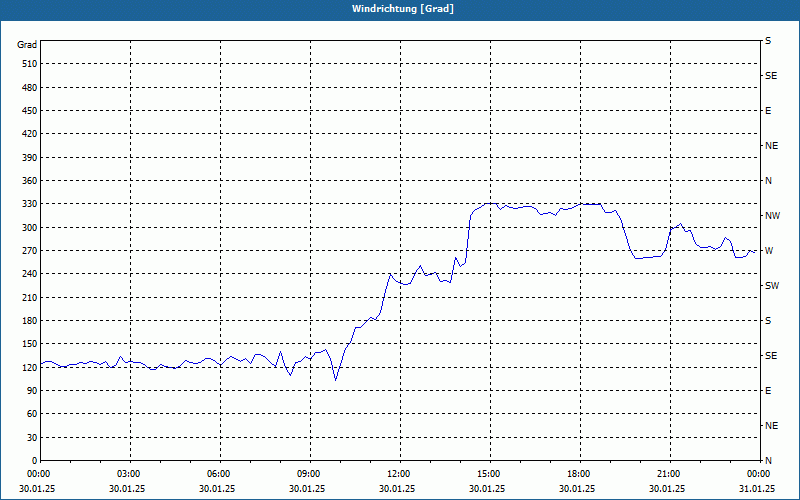Click the SE compass label level with 480

[771, 76]
